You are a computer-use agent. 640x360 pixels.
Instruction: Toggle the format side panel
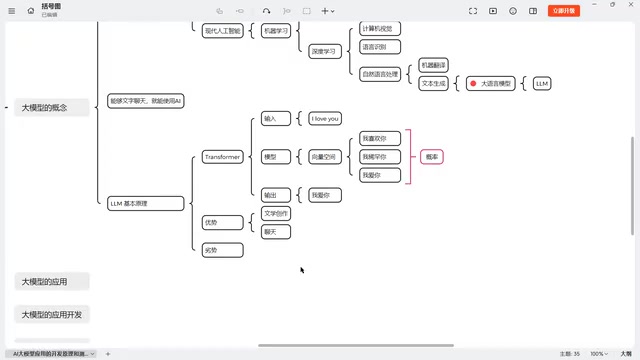pyautogui.click(x=533, y=11)
